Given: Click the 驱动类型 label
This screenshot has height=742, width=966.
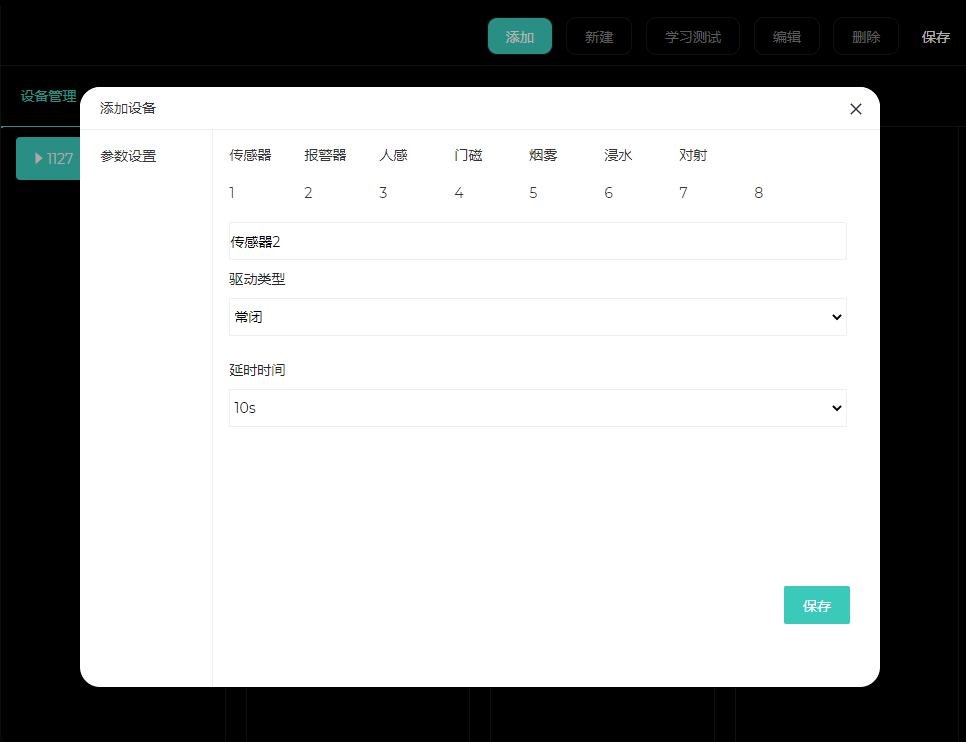Looking at the screenshot, I should point(257,279).
